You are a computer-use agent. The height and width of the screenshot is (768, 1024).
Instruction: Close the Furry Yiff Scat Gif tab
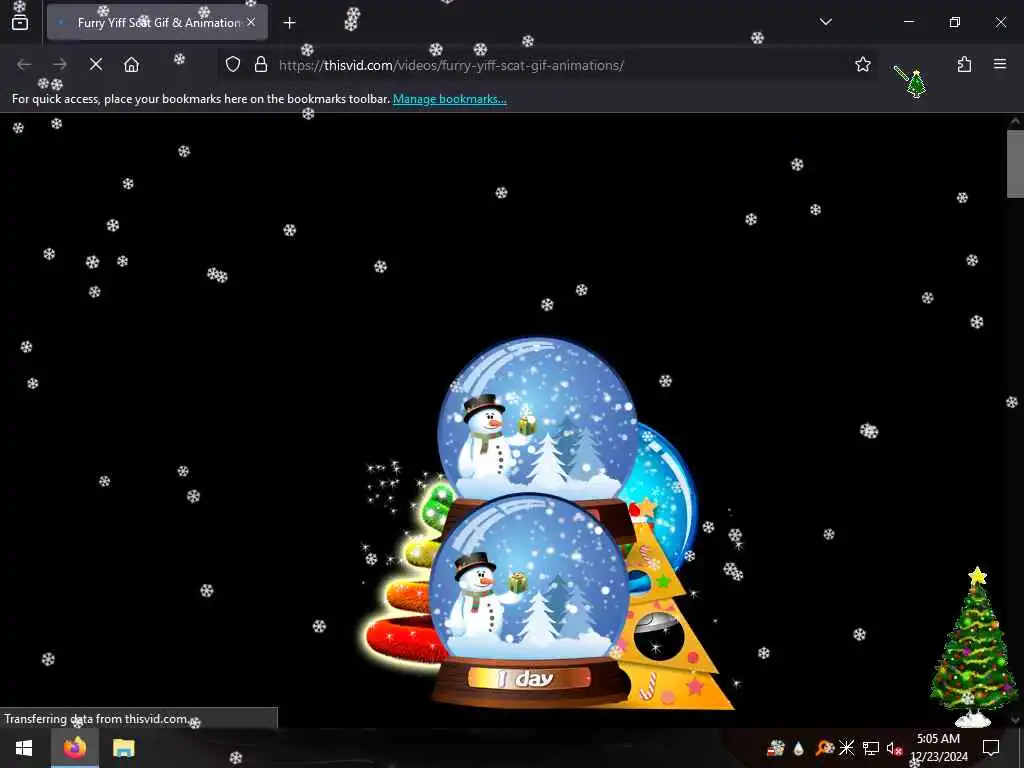pyautogui.click(x=251, y=22)
